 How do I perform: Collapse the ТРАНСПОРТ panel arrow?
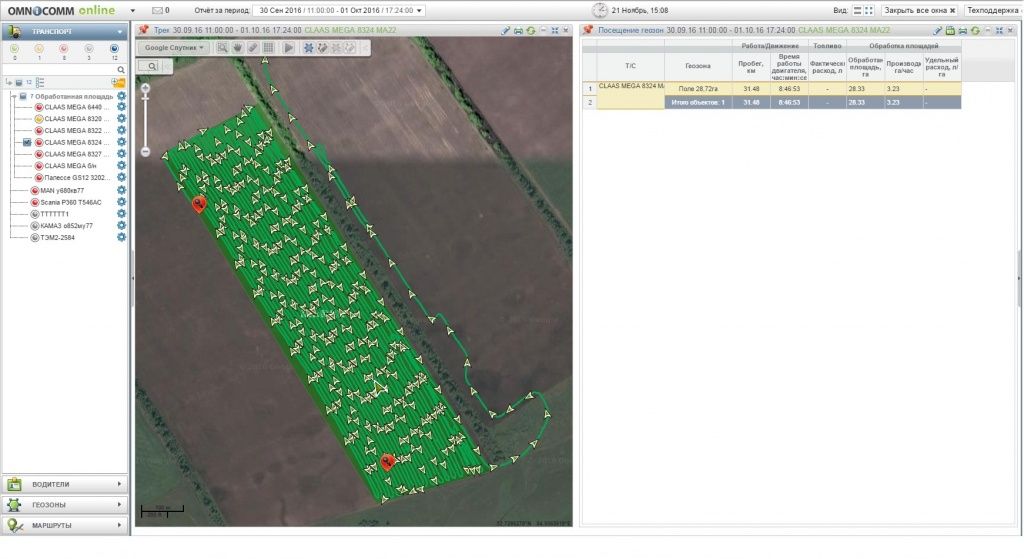120,31
